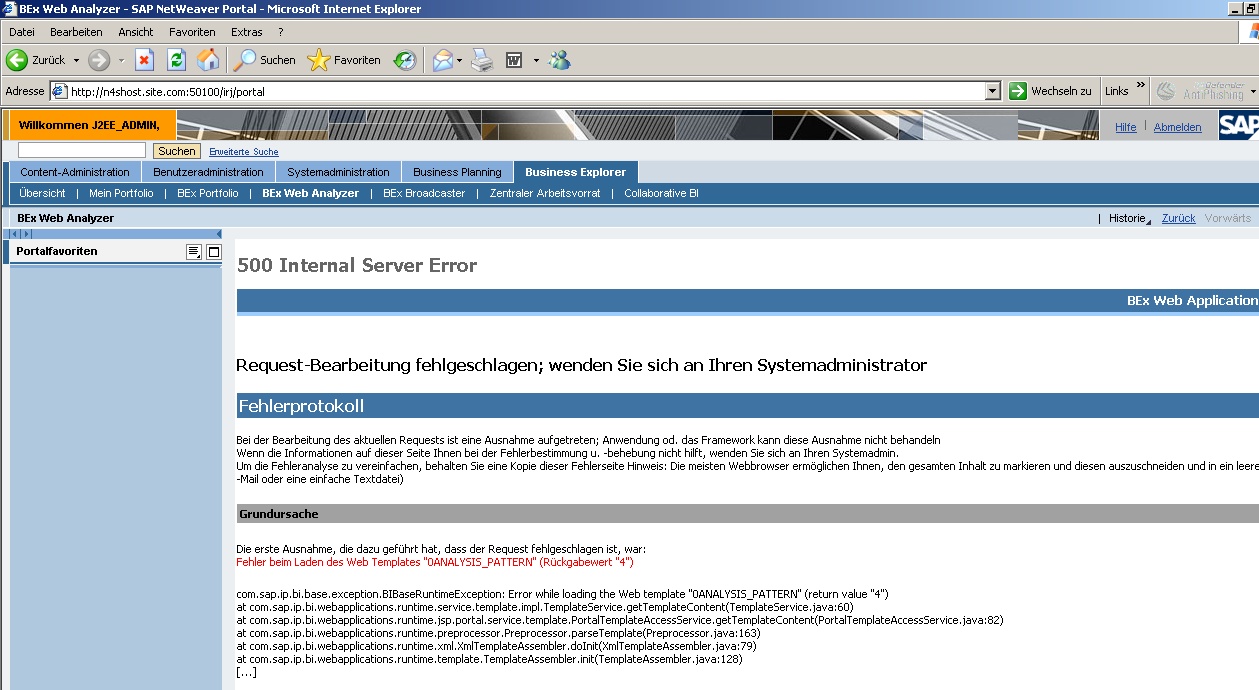Expand the Zurück back history dropdown

pyautogui.click(x=76, y=60)
